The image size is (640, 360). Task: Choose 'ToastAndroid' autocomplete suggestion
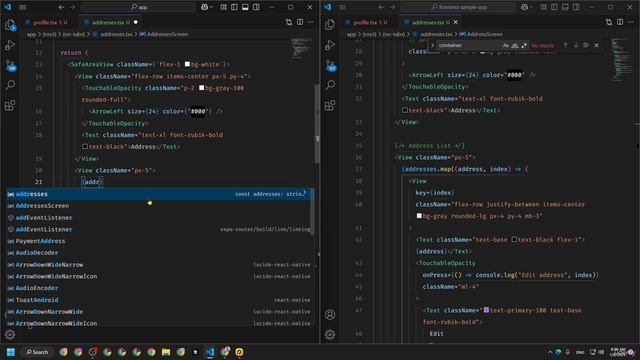click(159, 300)
